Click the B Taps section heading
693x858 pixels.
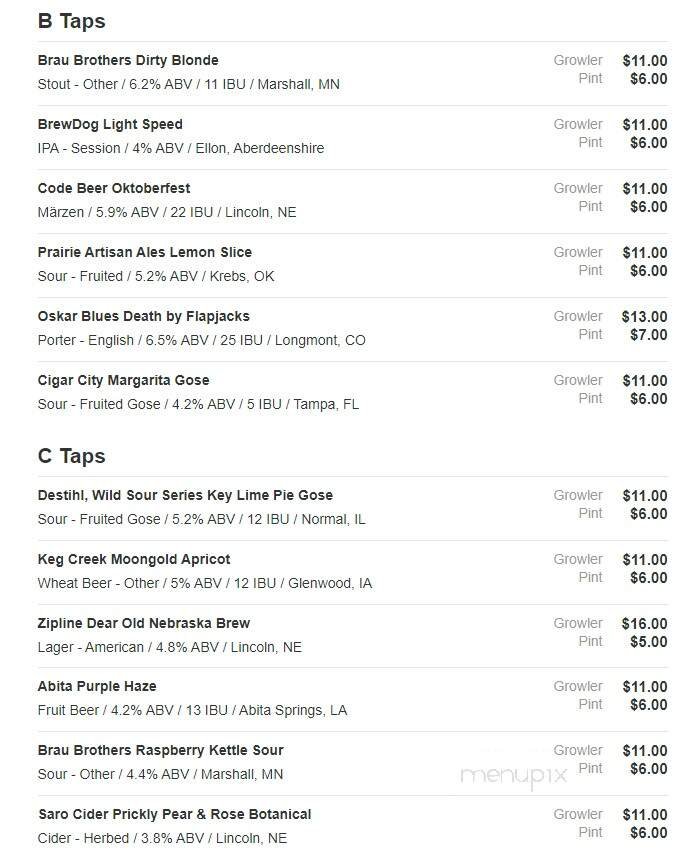(71, 21)
